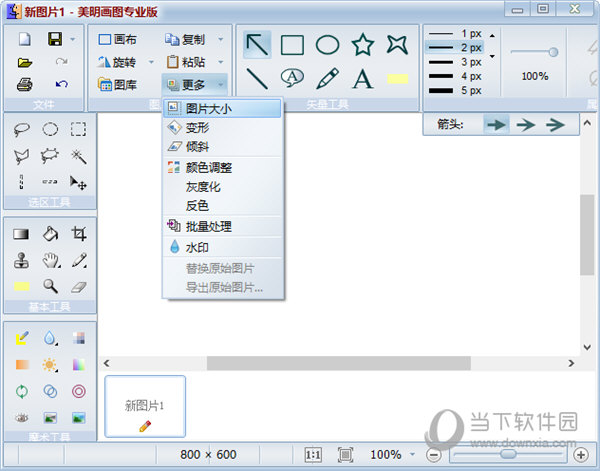Select the text A tool

click(x=362, y=79)
